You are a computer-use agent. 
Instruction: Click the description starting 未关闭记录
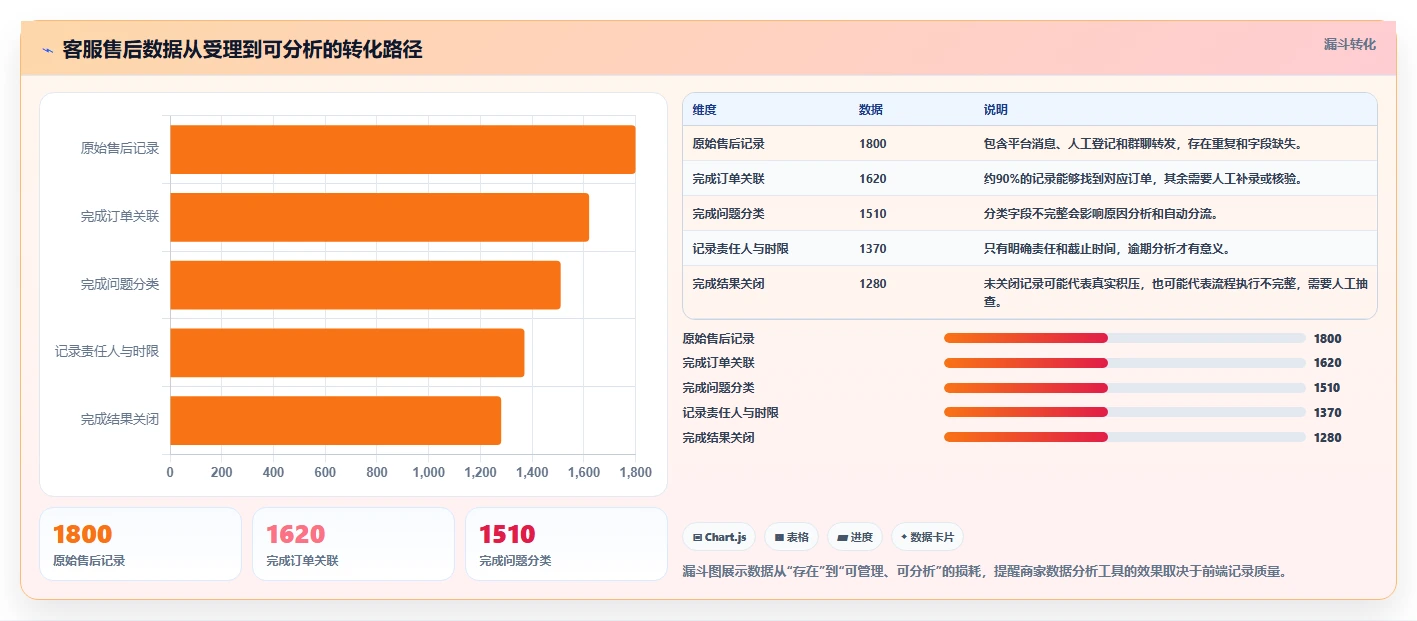click(x=1175, y=292)
